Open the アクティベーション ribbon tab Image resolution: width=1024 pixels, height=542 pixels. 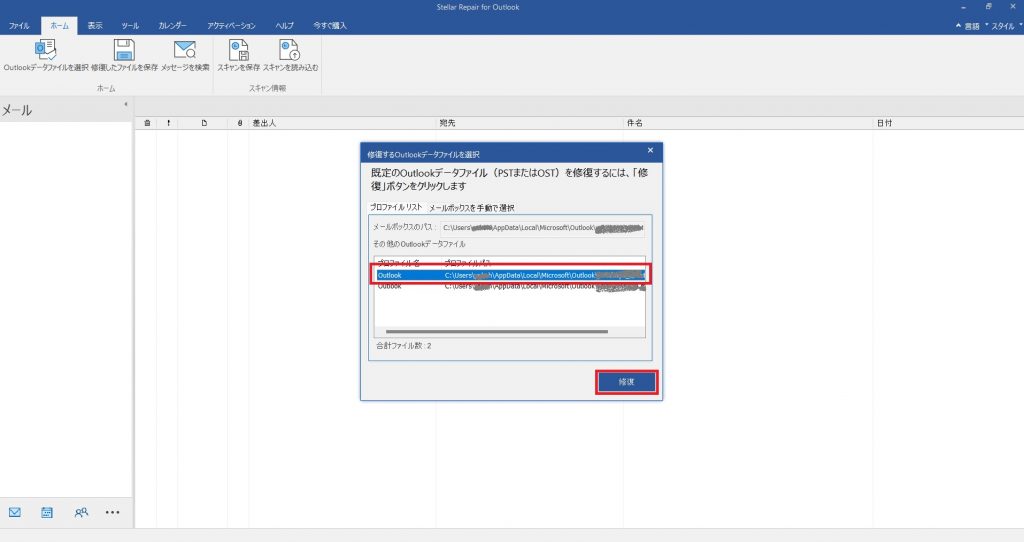coord(231,25)
